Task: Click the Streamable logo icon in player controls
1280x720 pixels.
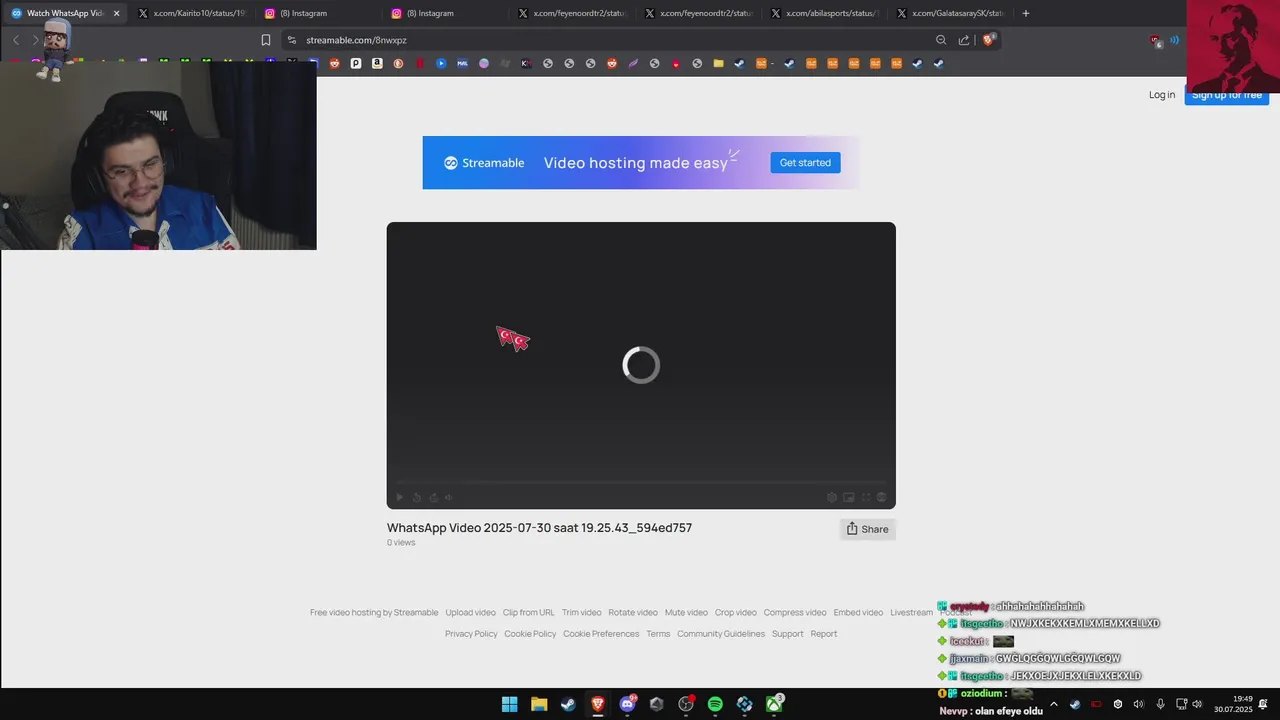Action: point(881,497)
